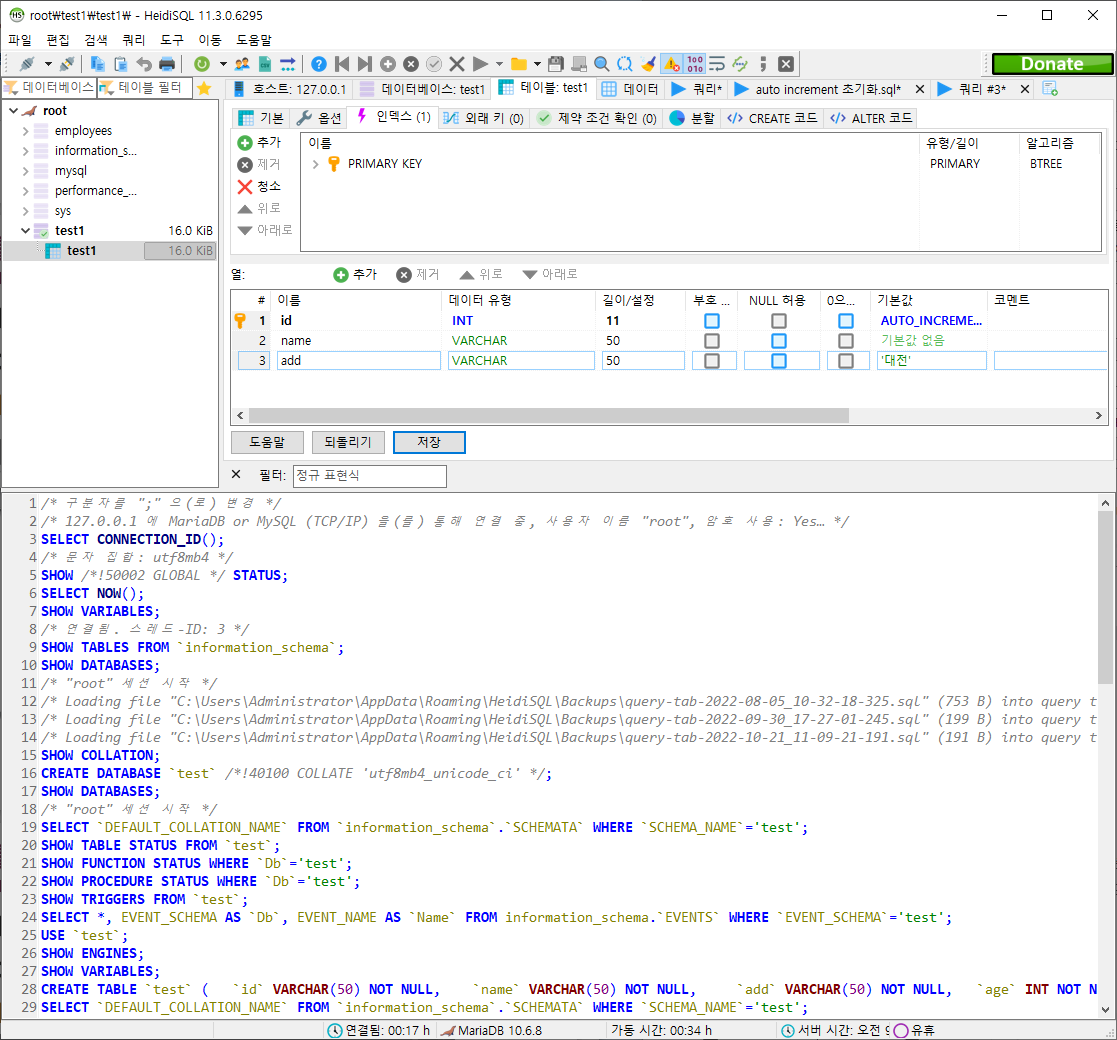Click the 저장 save button
This screenshot has height=1040, width=1117.
(x=429, y=442)
